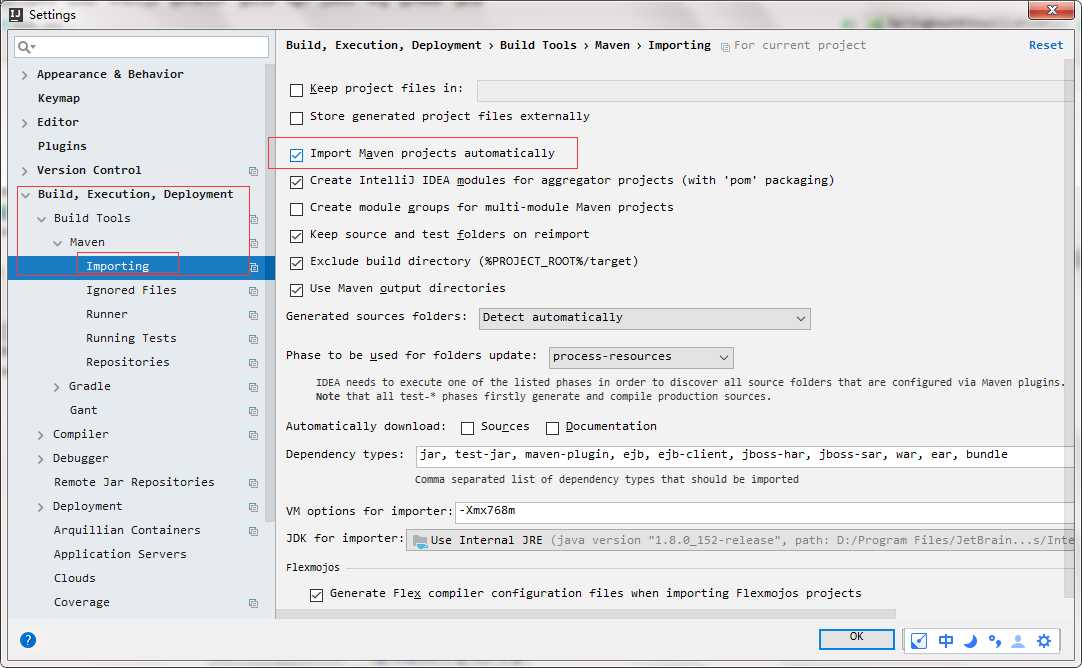Click the VM options for importer field
This screenshot has height=668, width=1082.
(765, 512)
